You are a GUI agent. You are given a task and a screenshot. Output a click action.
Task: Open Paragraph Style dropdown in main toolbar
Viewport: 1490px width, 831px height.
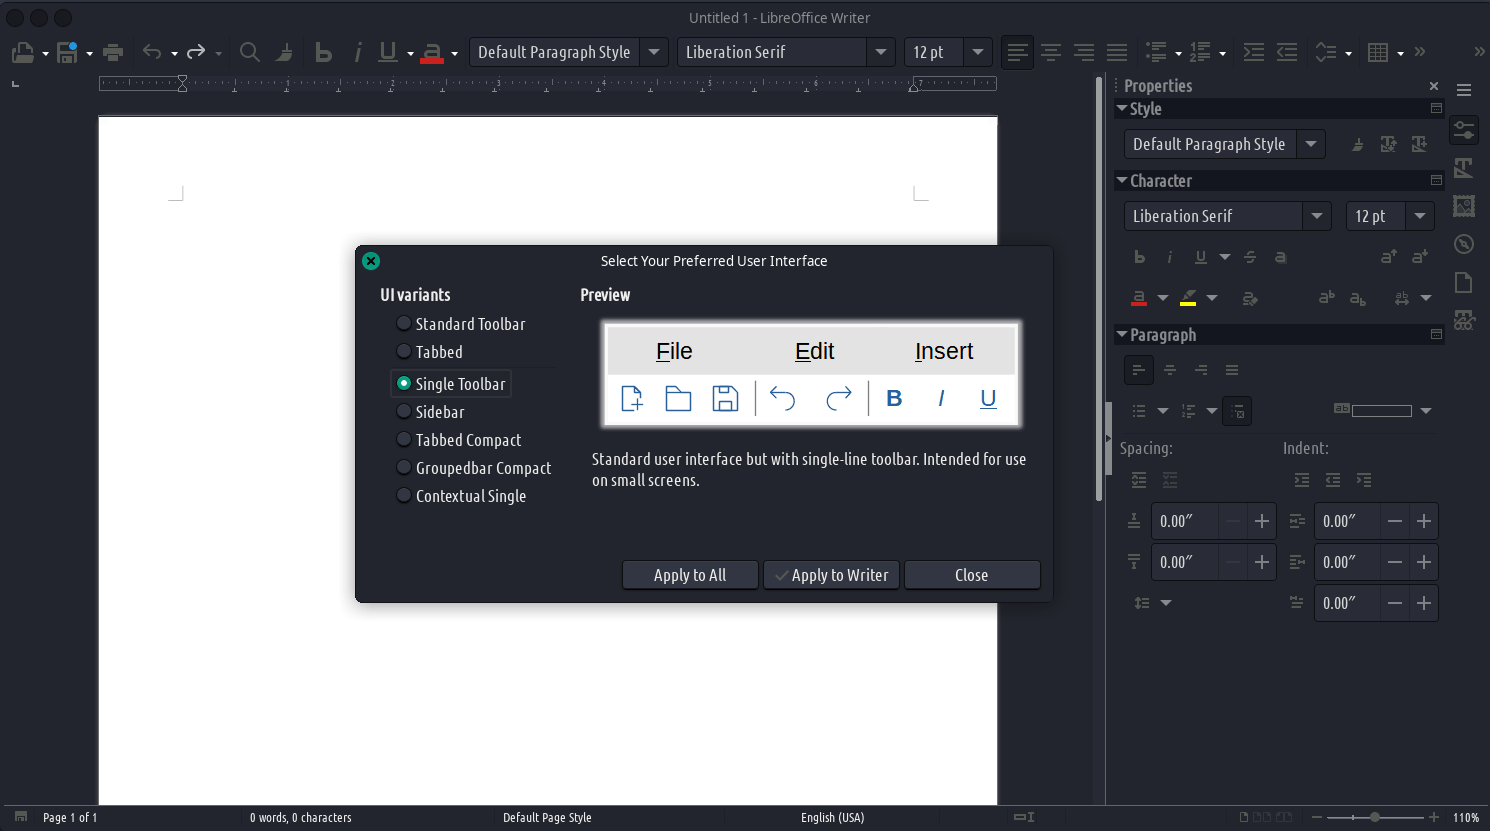654,52
